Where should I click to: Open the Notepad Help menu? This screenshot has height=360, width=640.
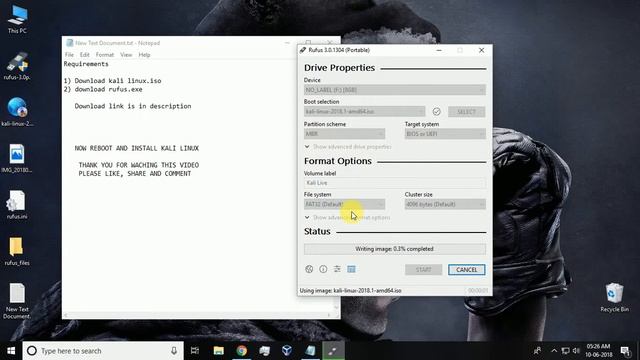144,55
